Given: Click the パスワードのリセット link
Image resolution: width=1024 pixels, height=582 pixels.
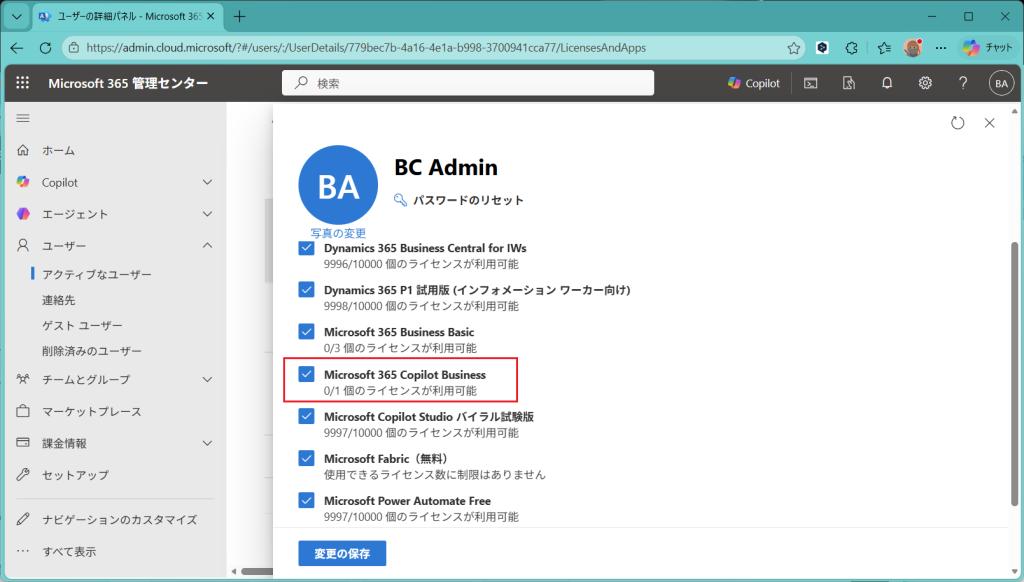Looking at the screenshot, I should click(468, 200).
